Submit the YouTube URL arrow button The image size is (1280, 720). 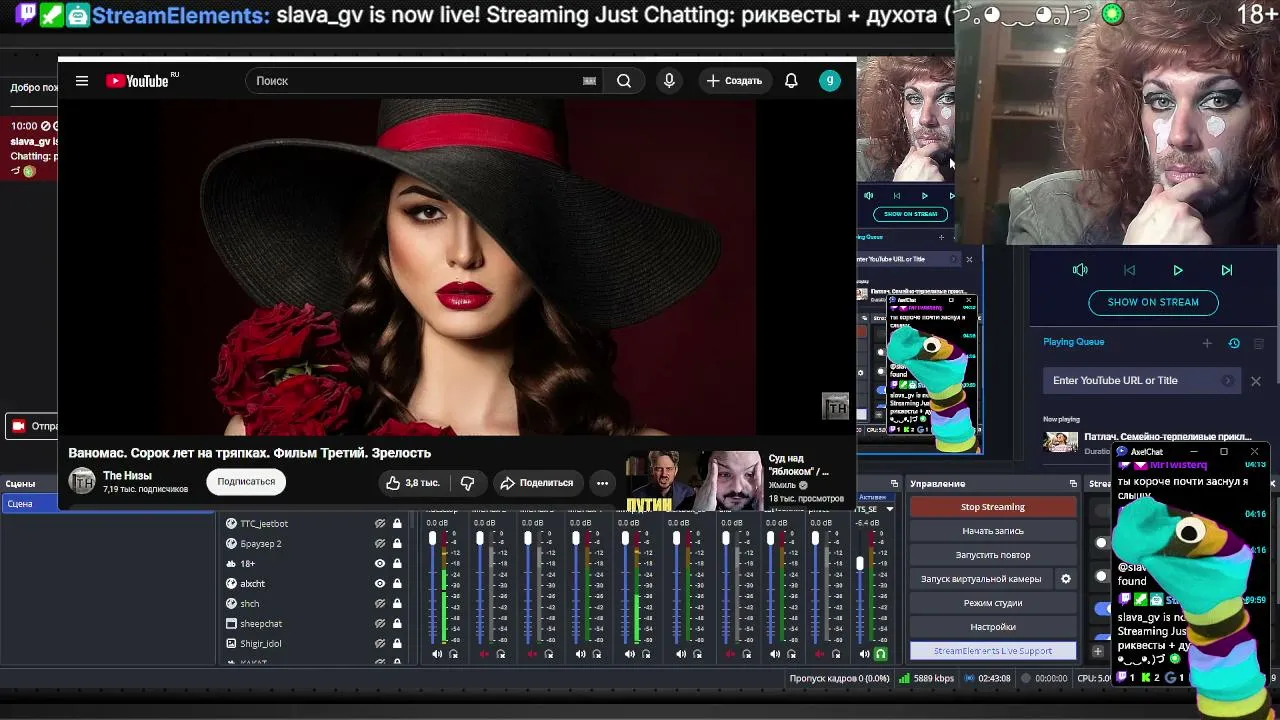point(1228,381)
